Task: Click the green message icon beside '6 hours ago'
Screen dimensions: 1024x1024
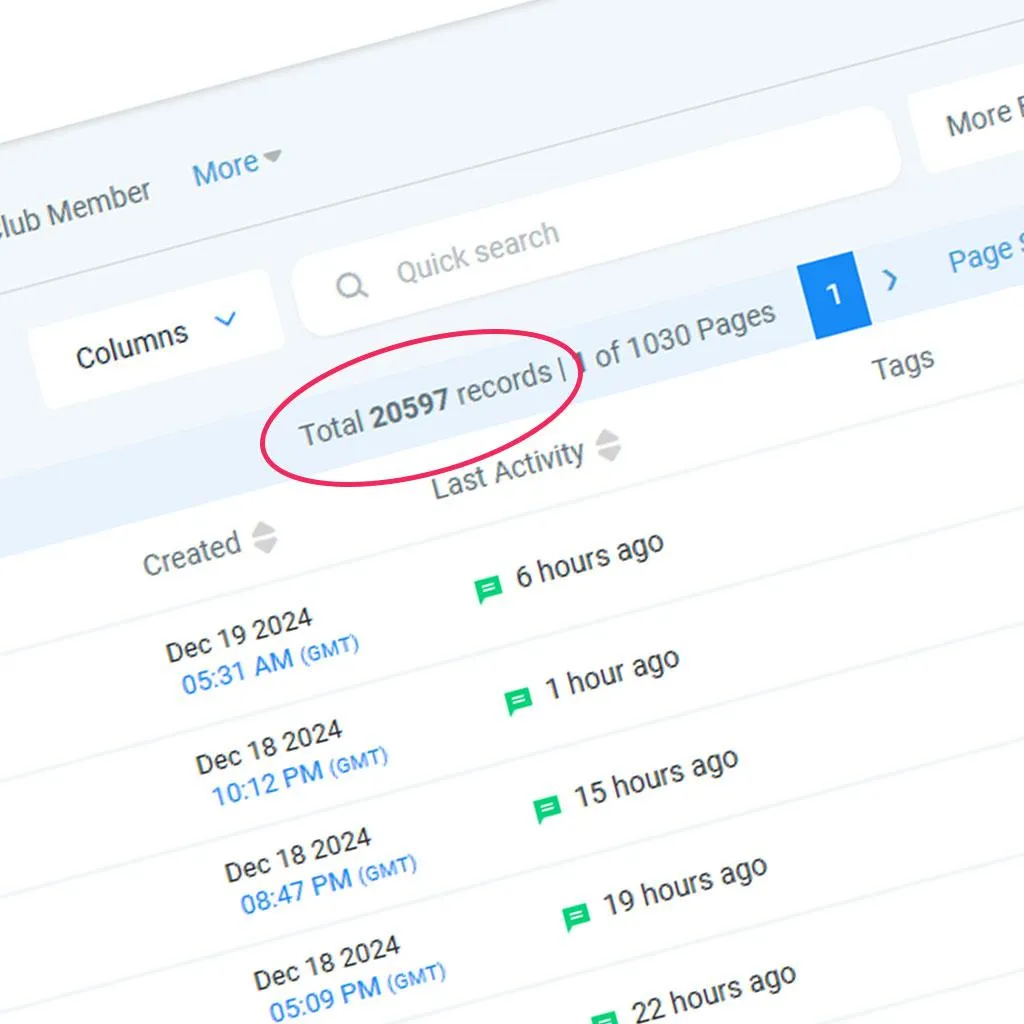Action: [x=488, y=588]
